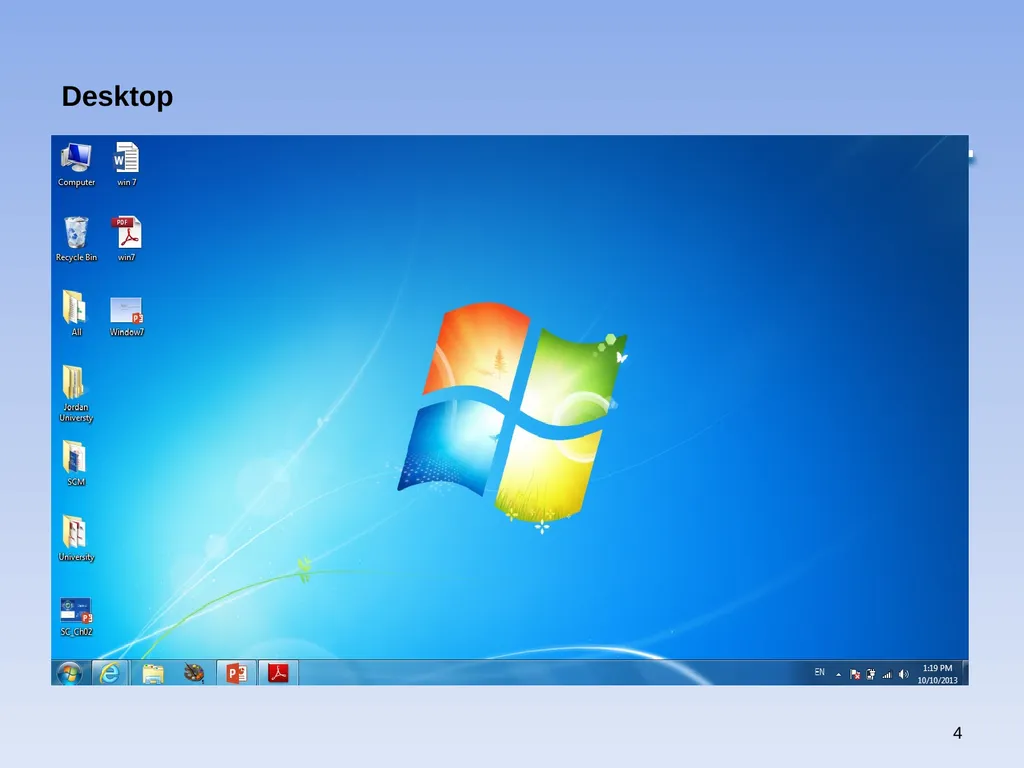Switch to Adobe Reader in the taskbar
1024x768 pixels.
click(x=278, y=673)
